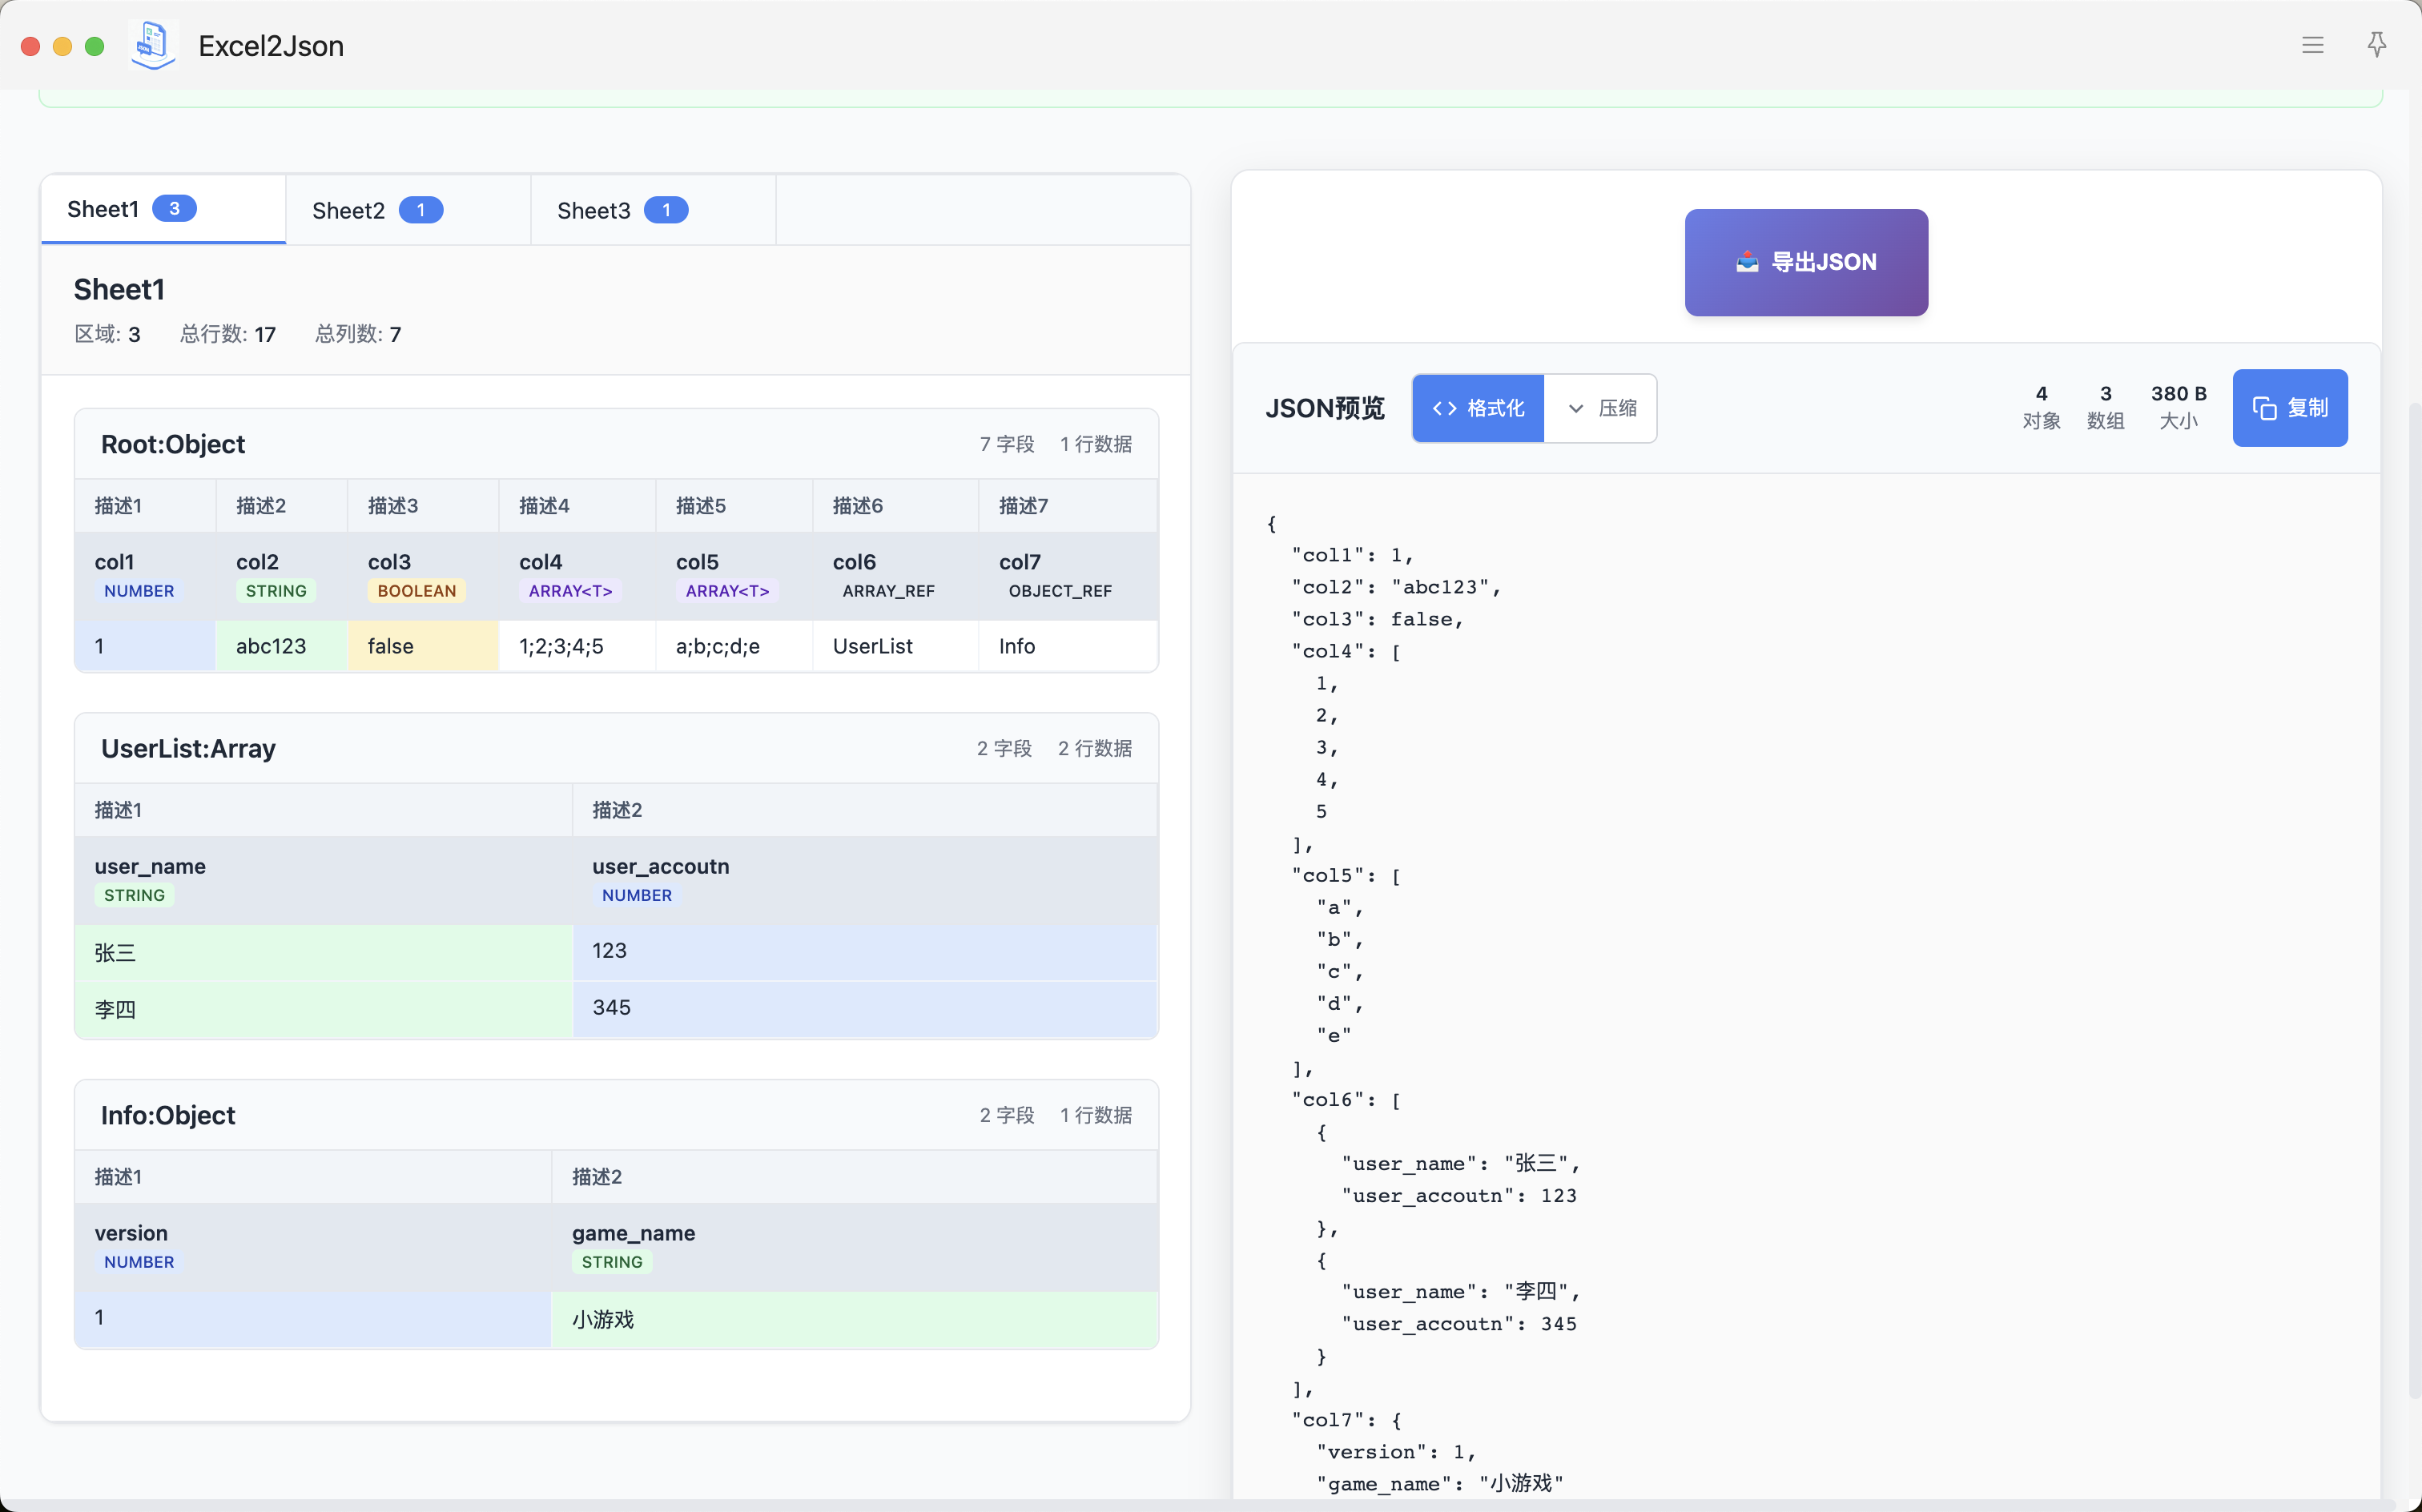Viewport: 2422px width, 1512px height.
Task: Click the green zoom window button
Action: click(x=95, y=46)
